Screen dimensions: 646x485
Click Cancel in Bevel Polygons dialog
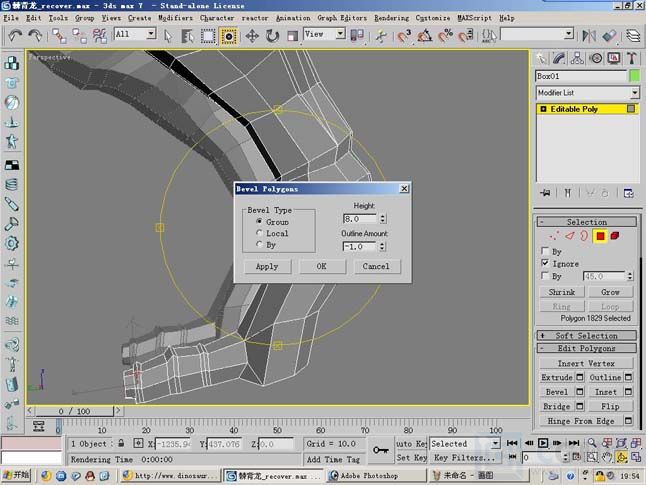tap(376, 266)
